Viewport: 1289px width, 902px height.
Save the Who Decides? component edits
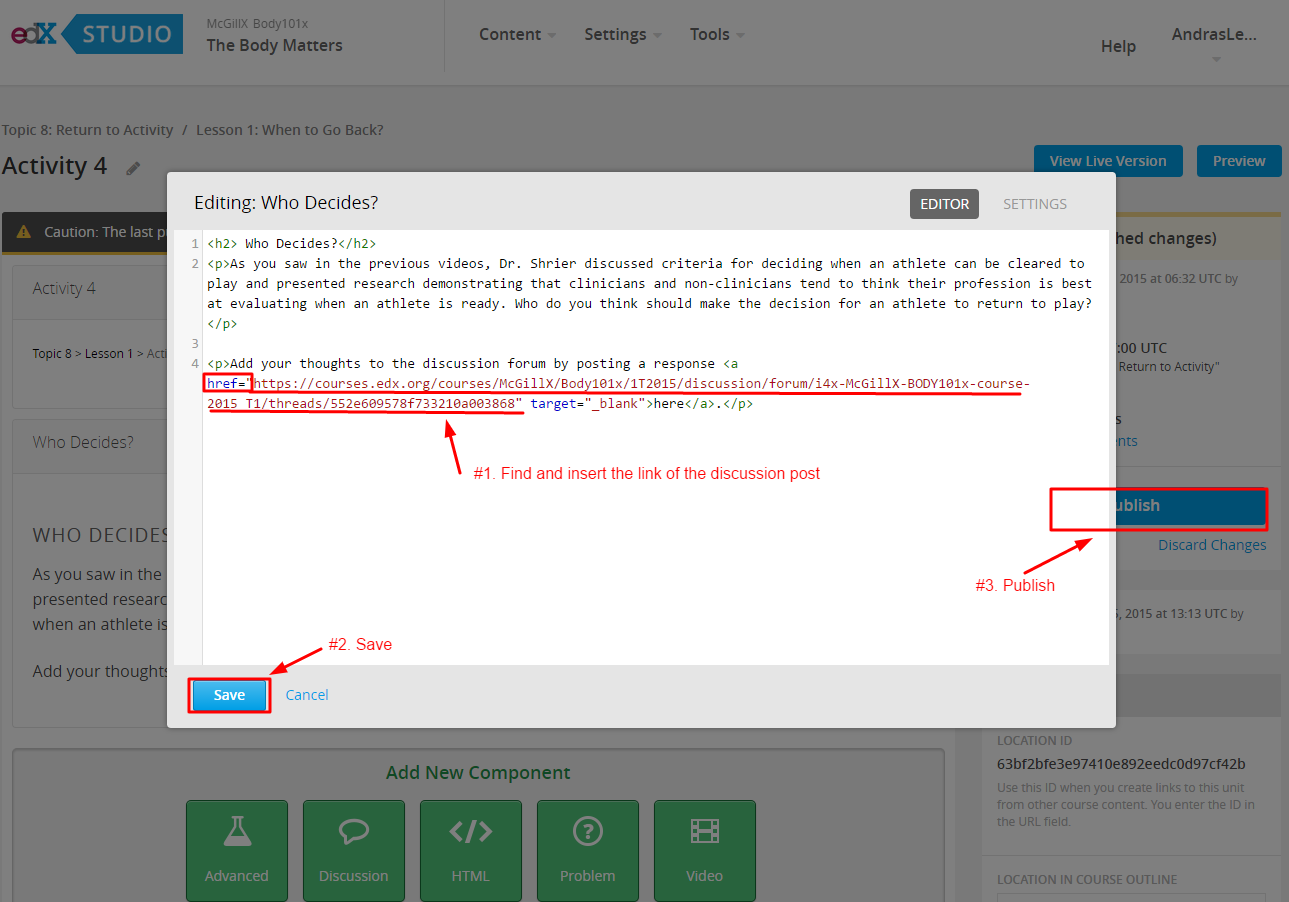click(229, 695)
